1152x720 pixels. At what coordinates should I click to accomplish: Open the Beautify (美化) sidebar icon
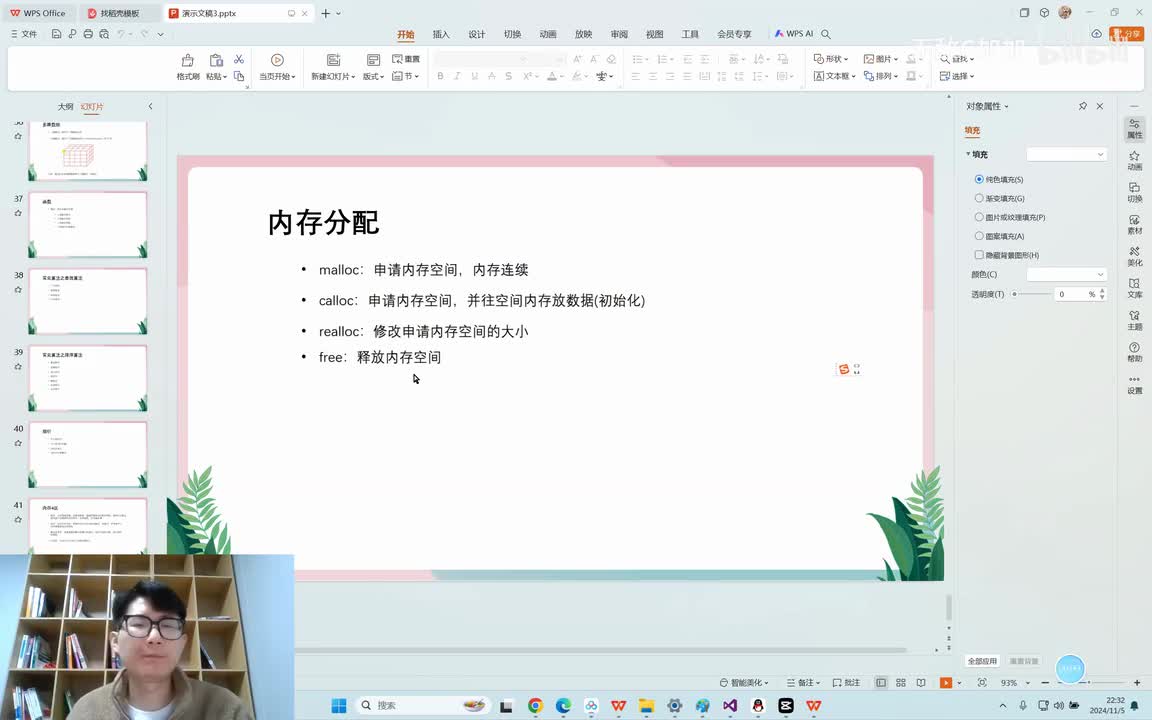pyautogui.click(x=1134, y=256)
